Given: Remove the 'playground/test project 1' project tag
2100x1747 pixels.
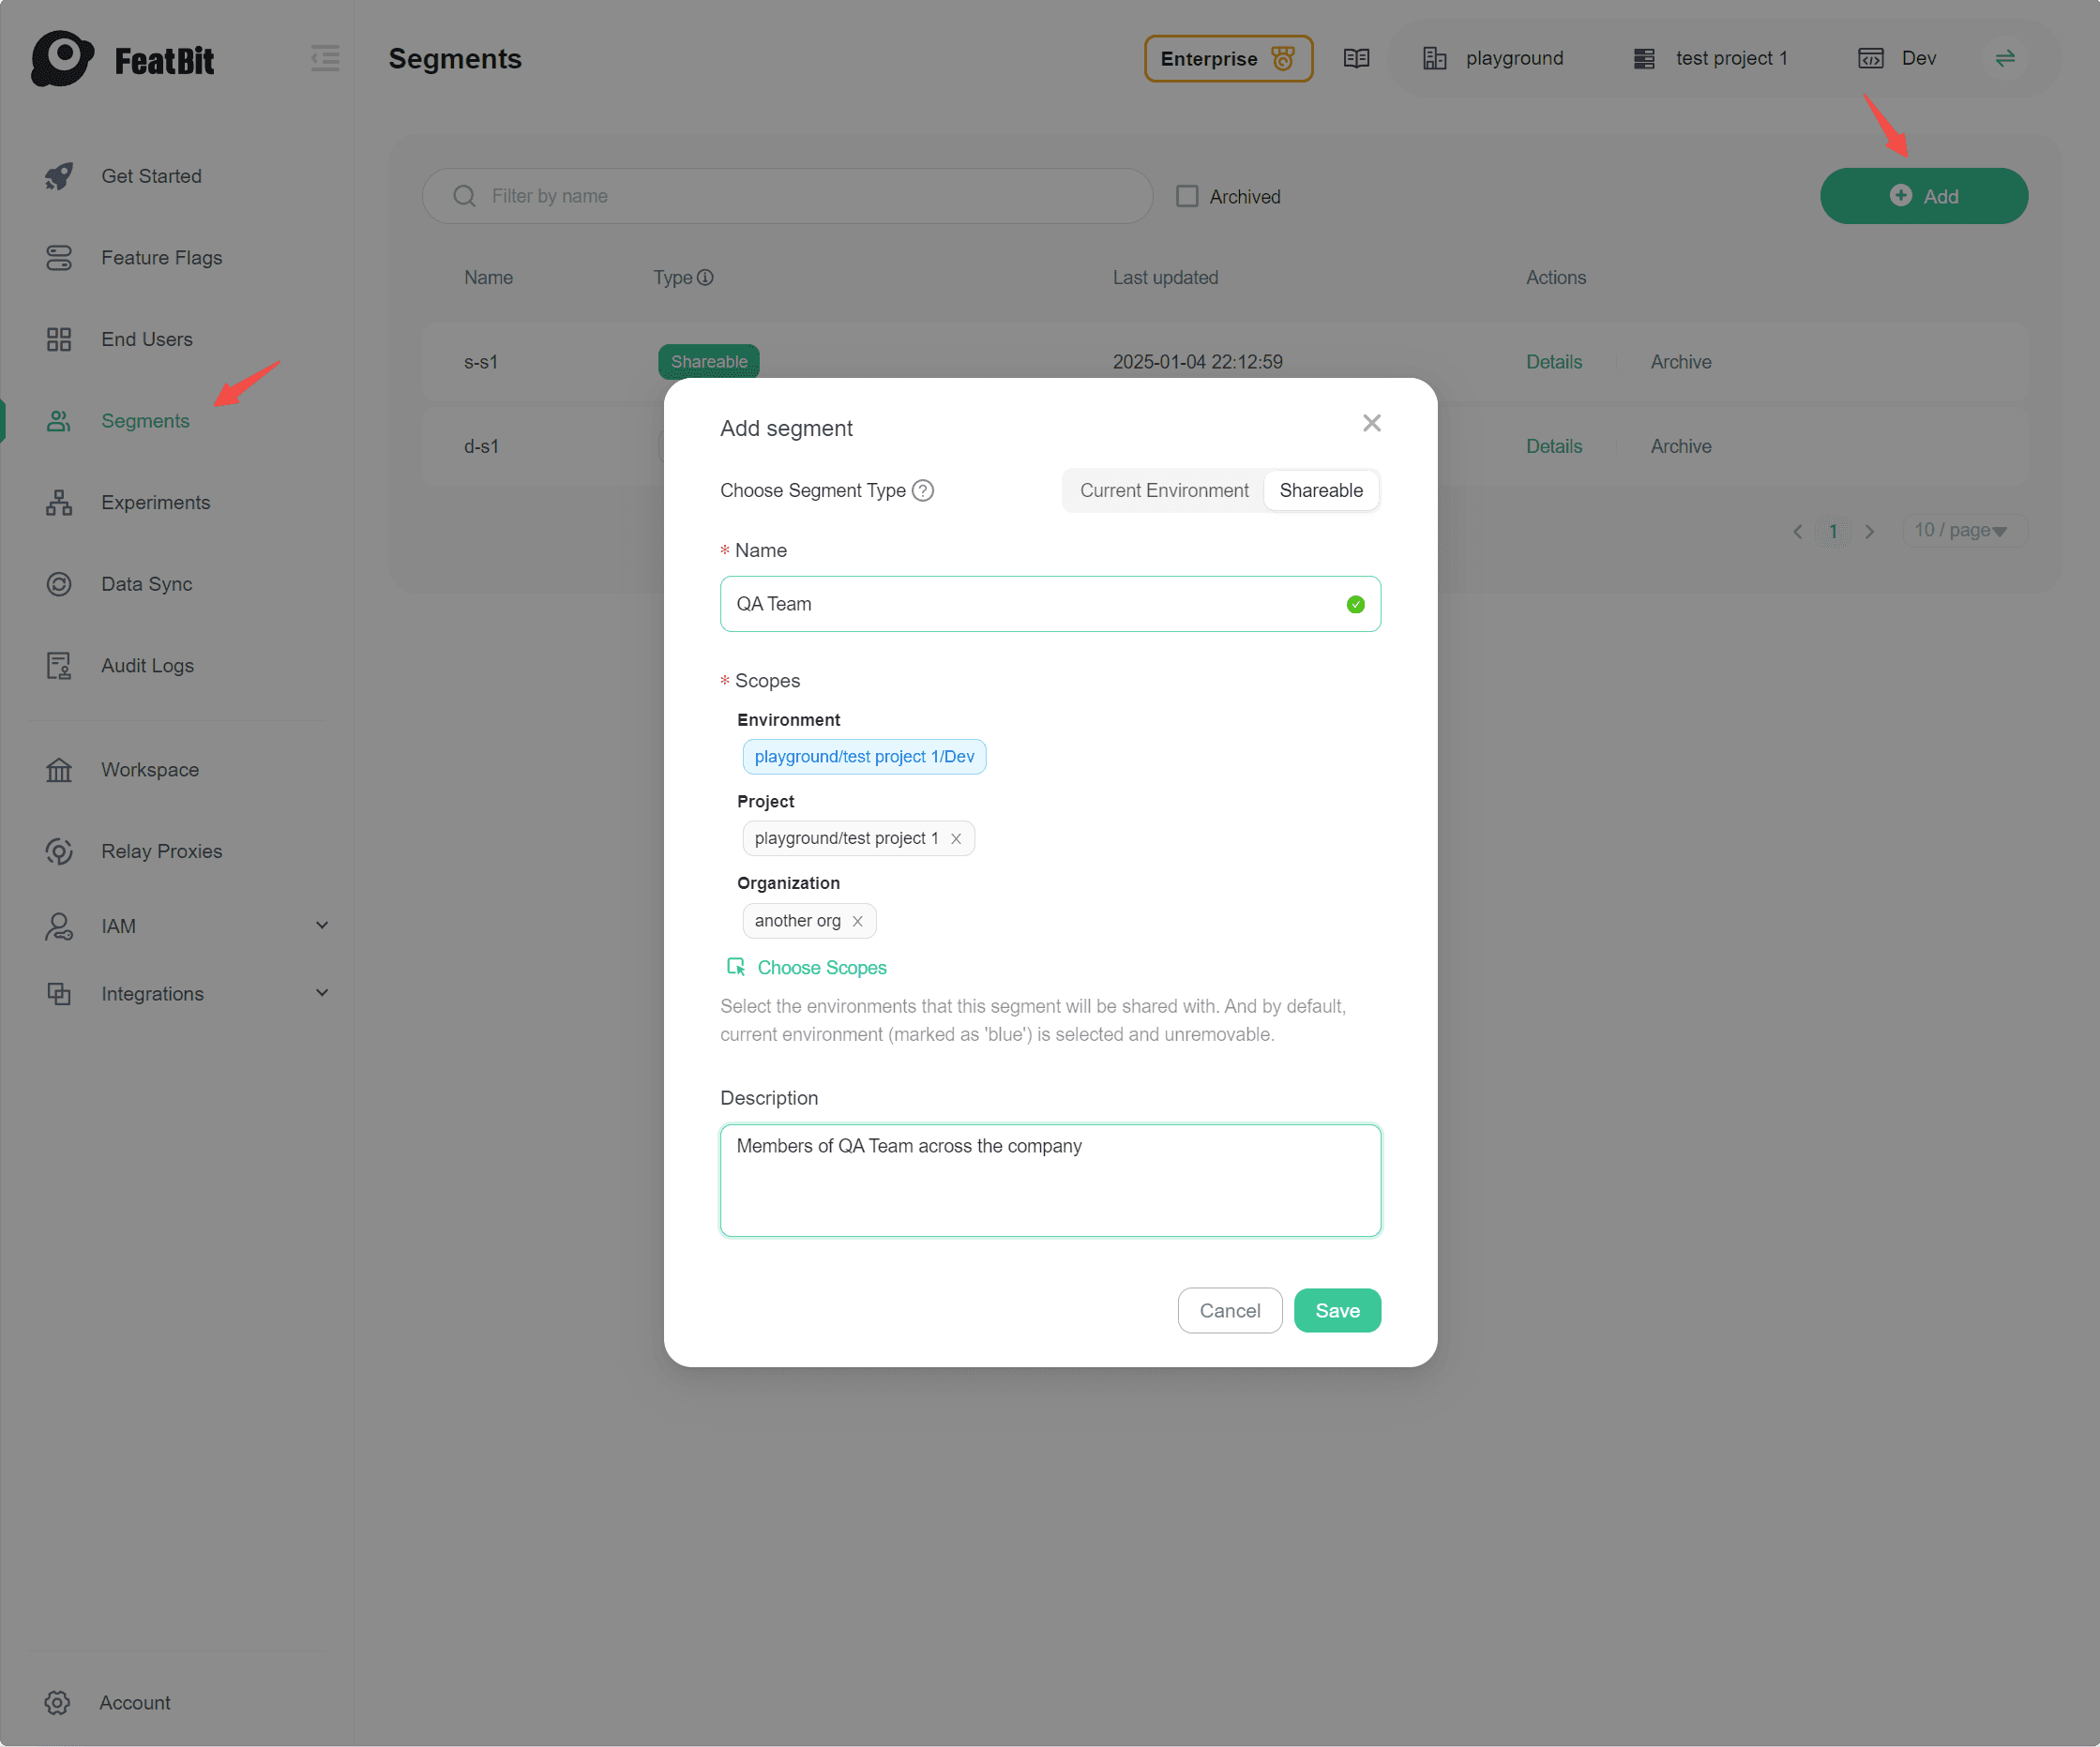Looking at the screenshot, I should [956, 839].
